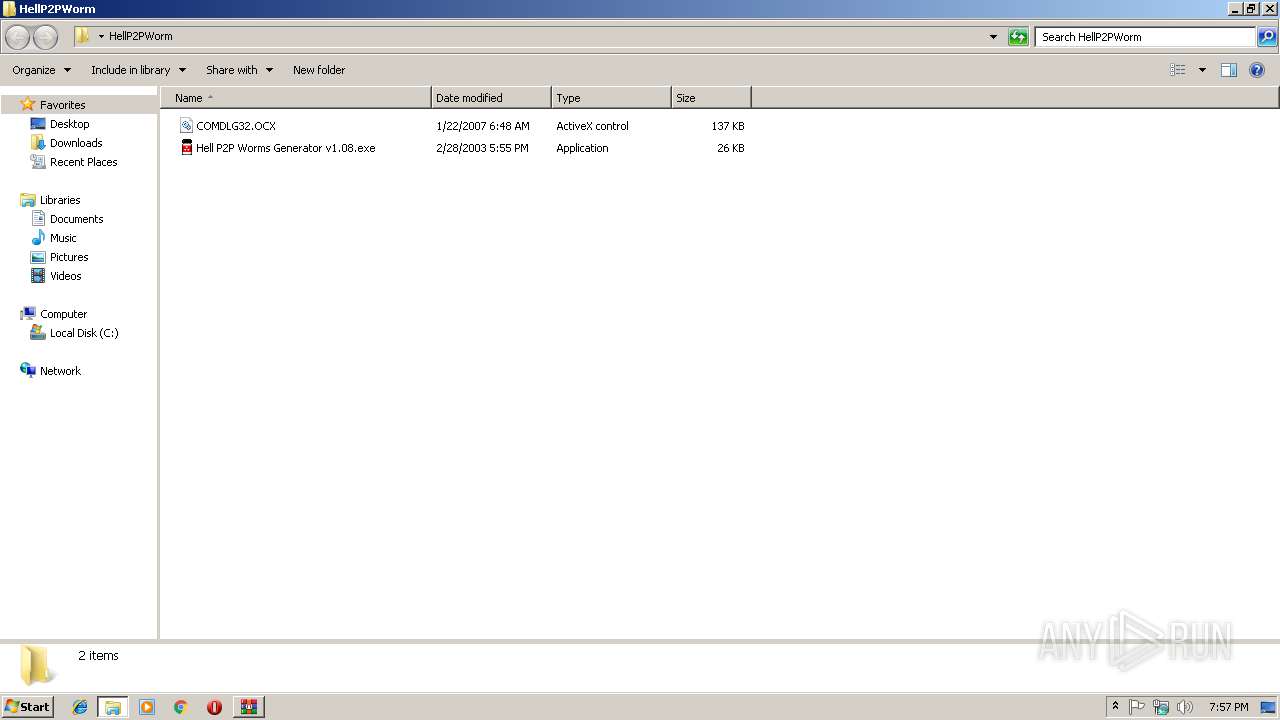Screen dimensions: 1280x720
Task: Click the change view icon
Action: 1178,70
